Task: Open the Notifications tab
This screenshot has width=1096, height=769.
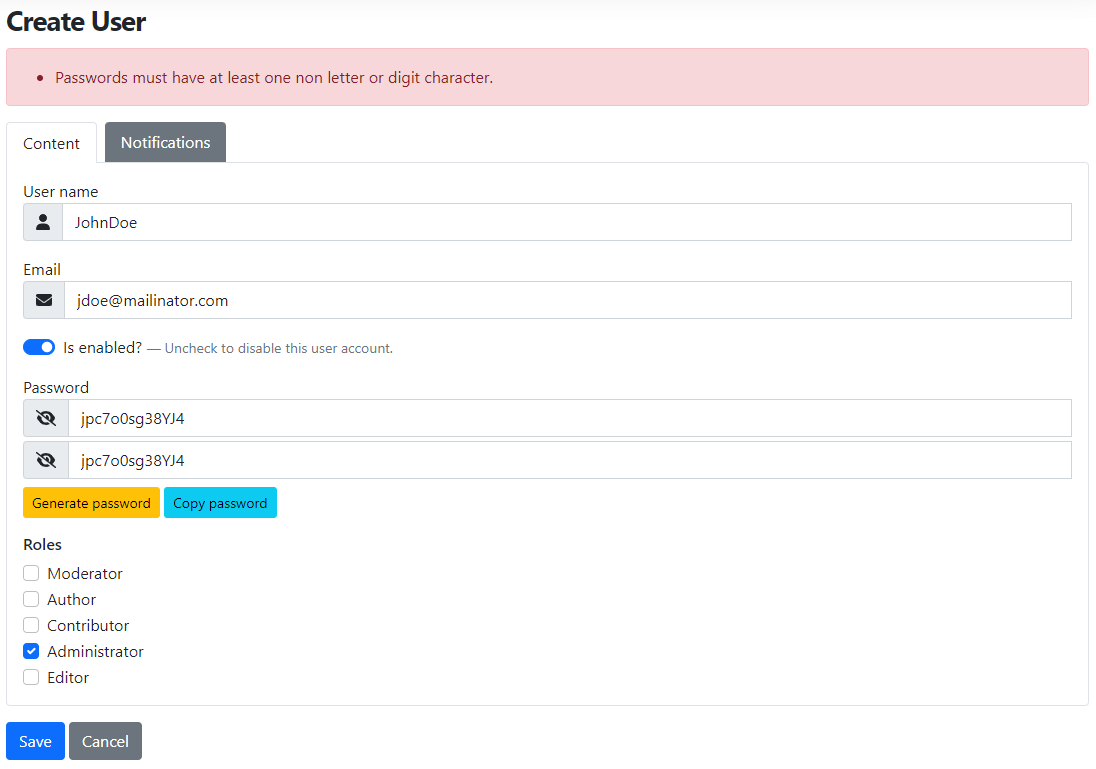Action: tap(166, 143)
